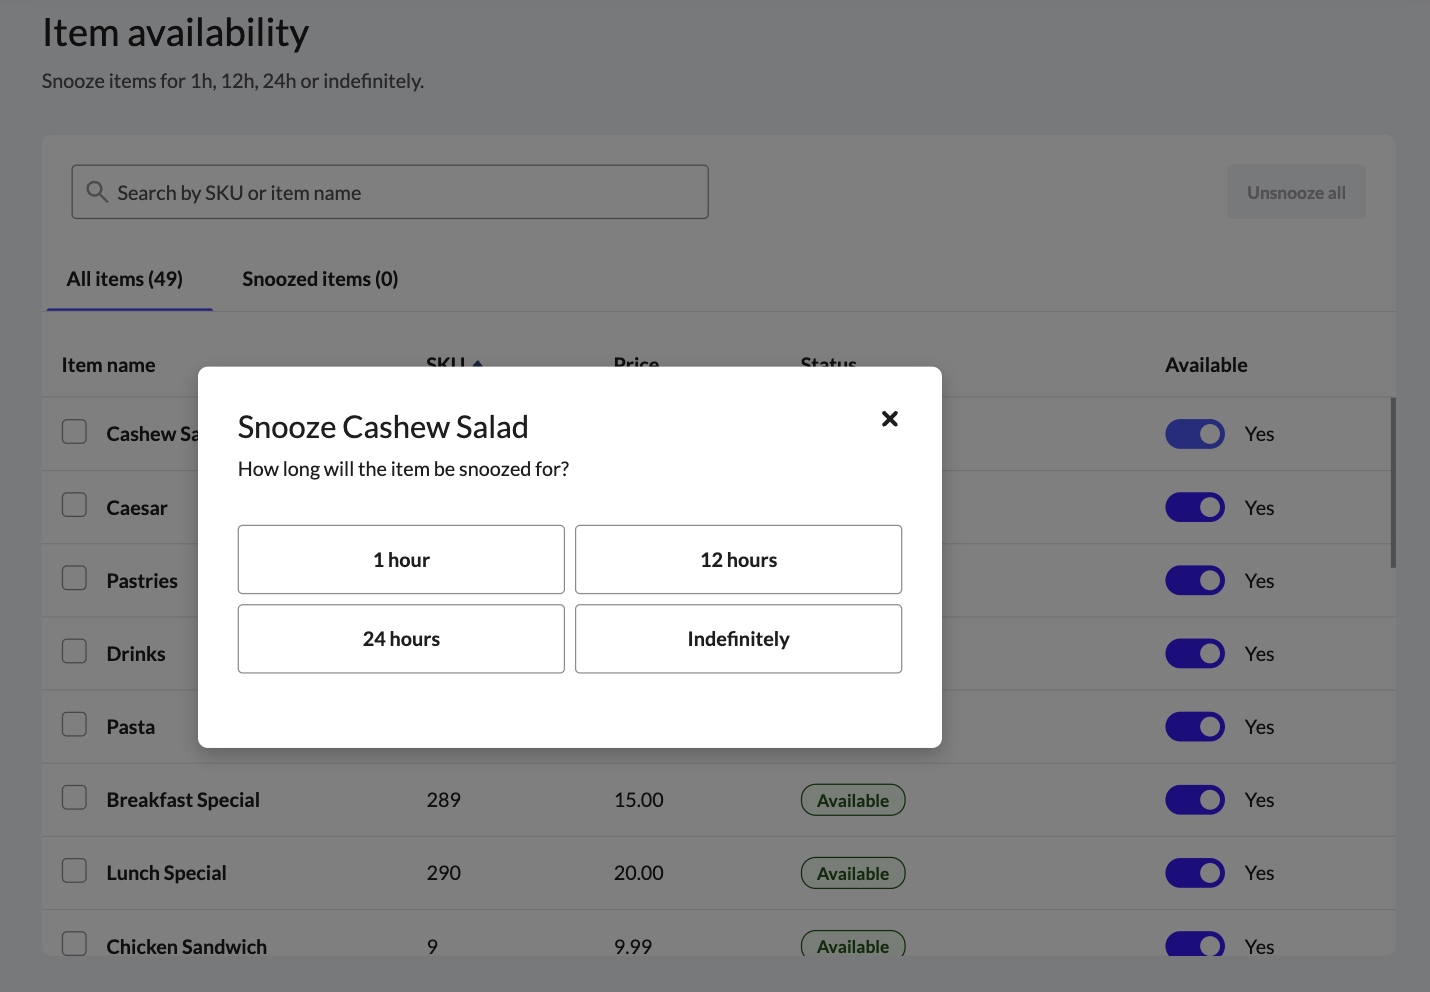Select the Breakfast Special checkbox
The height and width of the screenshot is (992, 1430).
pos(75,797)
